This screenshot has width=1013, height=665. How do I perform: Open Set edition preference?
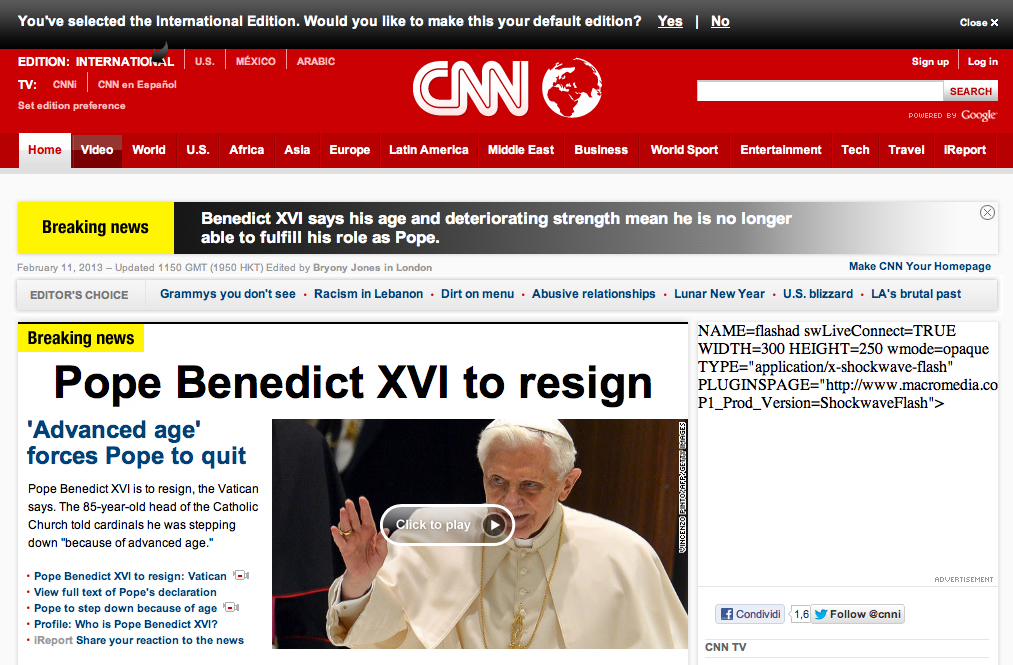click(x=72, y=105)
